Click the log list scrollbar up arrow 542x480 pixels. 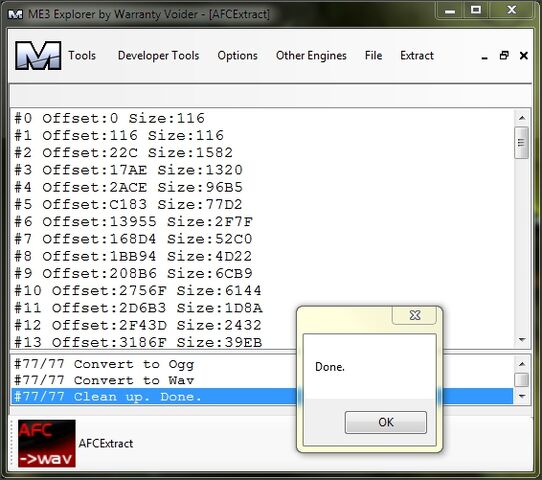coord(522,364)
